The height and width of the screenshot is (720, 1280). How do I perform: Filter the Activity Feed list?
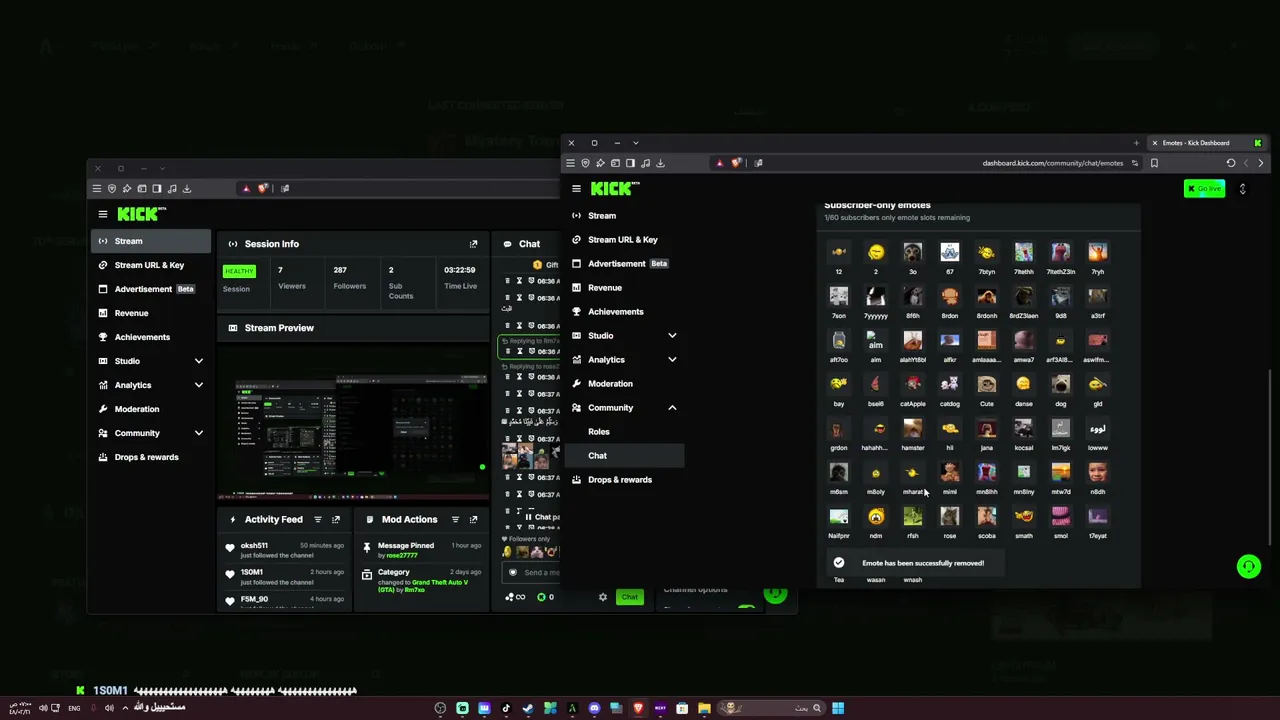pos(318,520)
